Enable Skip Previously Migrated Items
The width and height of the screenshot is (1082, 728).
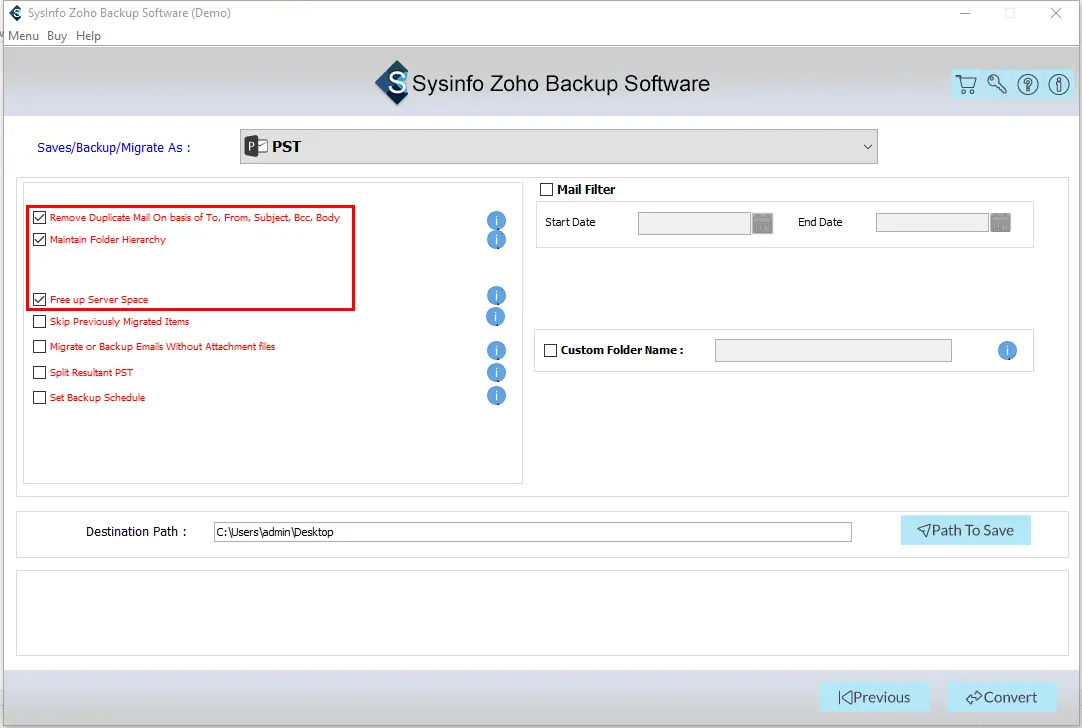39,322
